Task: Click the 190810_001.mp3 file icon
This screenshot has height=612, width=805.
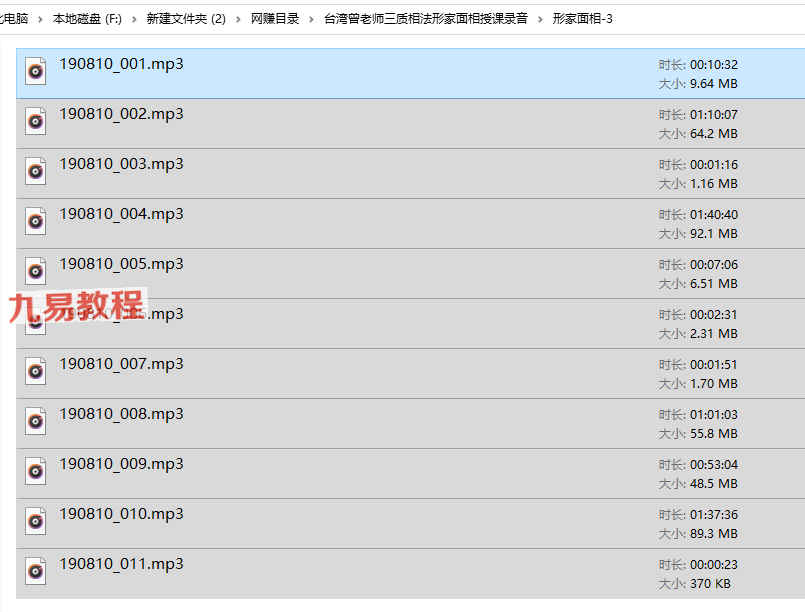Action: click(x=35, y=71)
